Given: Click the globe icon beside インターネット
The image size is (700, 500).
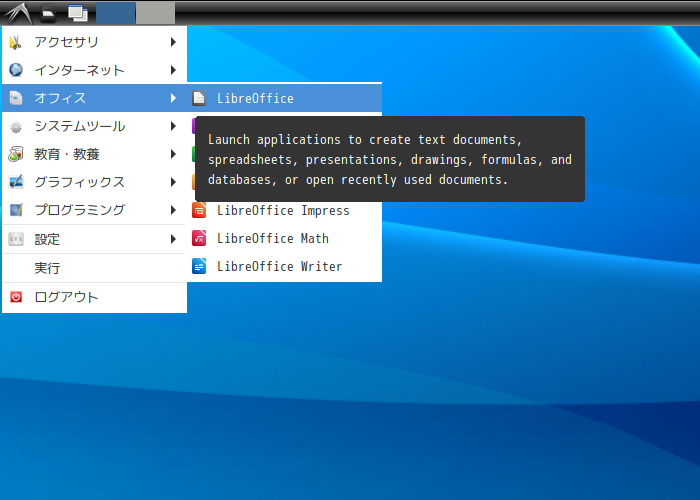Looking at the screenshot, I should click(16, 70).
